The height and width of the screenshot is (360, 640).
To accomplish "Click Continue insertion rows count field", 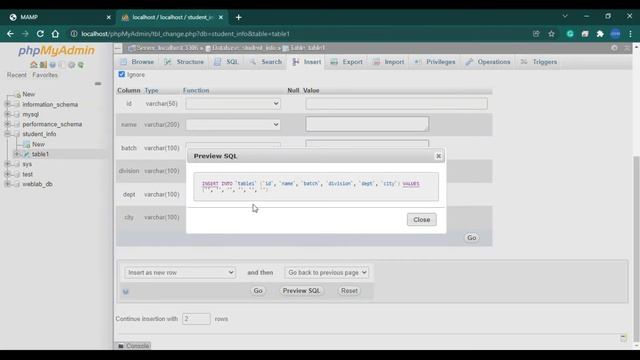I will pos(196,319).
